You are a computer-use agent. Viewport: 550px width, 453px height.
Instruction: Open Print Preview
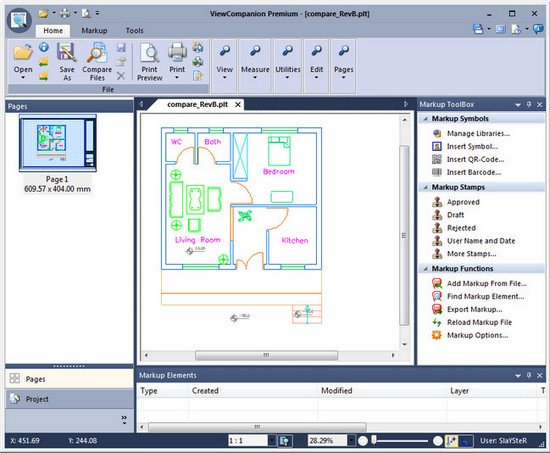tap(149, 62)
